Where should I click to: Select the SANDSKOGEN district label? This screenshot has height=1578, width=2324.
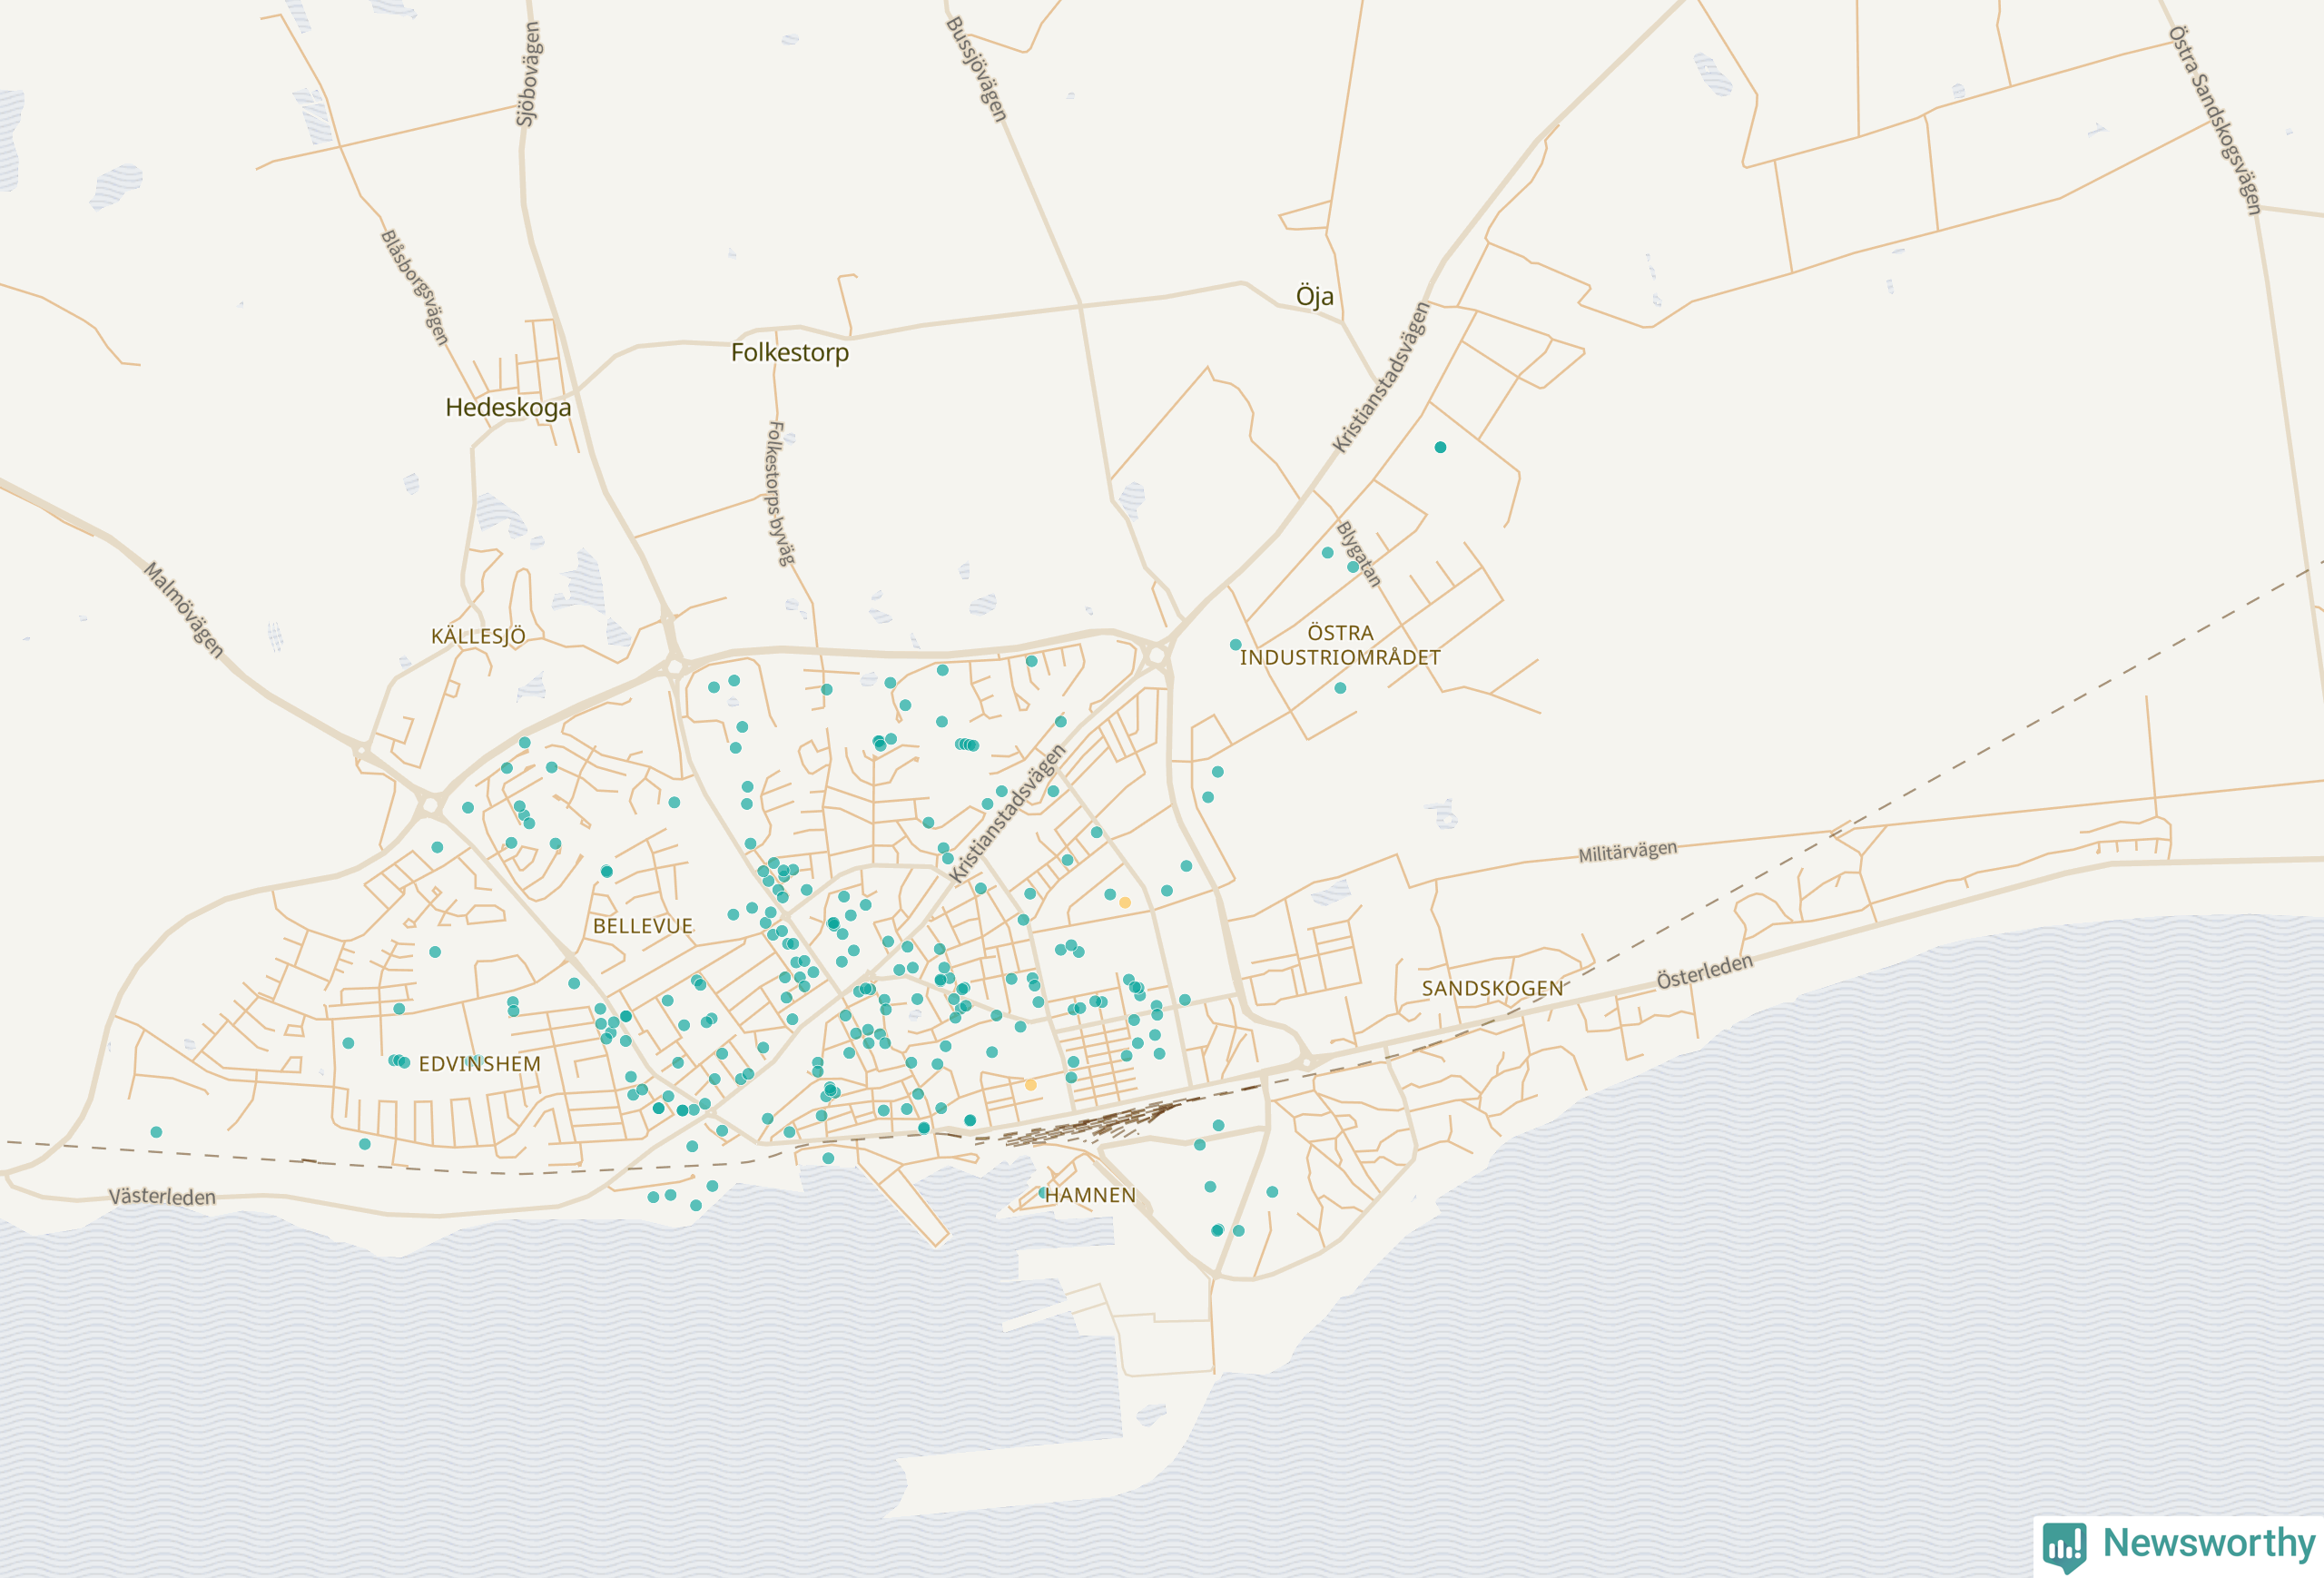coord(1492,988)
